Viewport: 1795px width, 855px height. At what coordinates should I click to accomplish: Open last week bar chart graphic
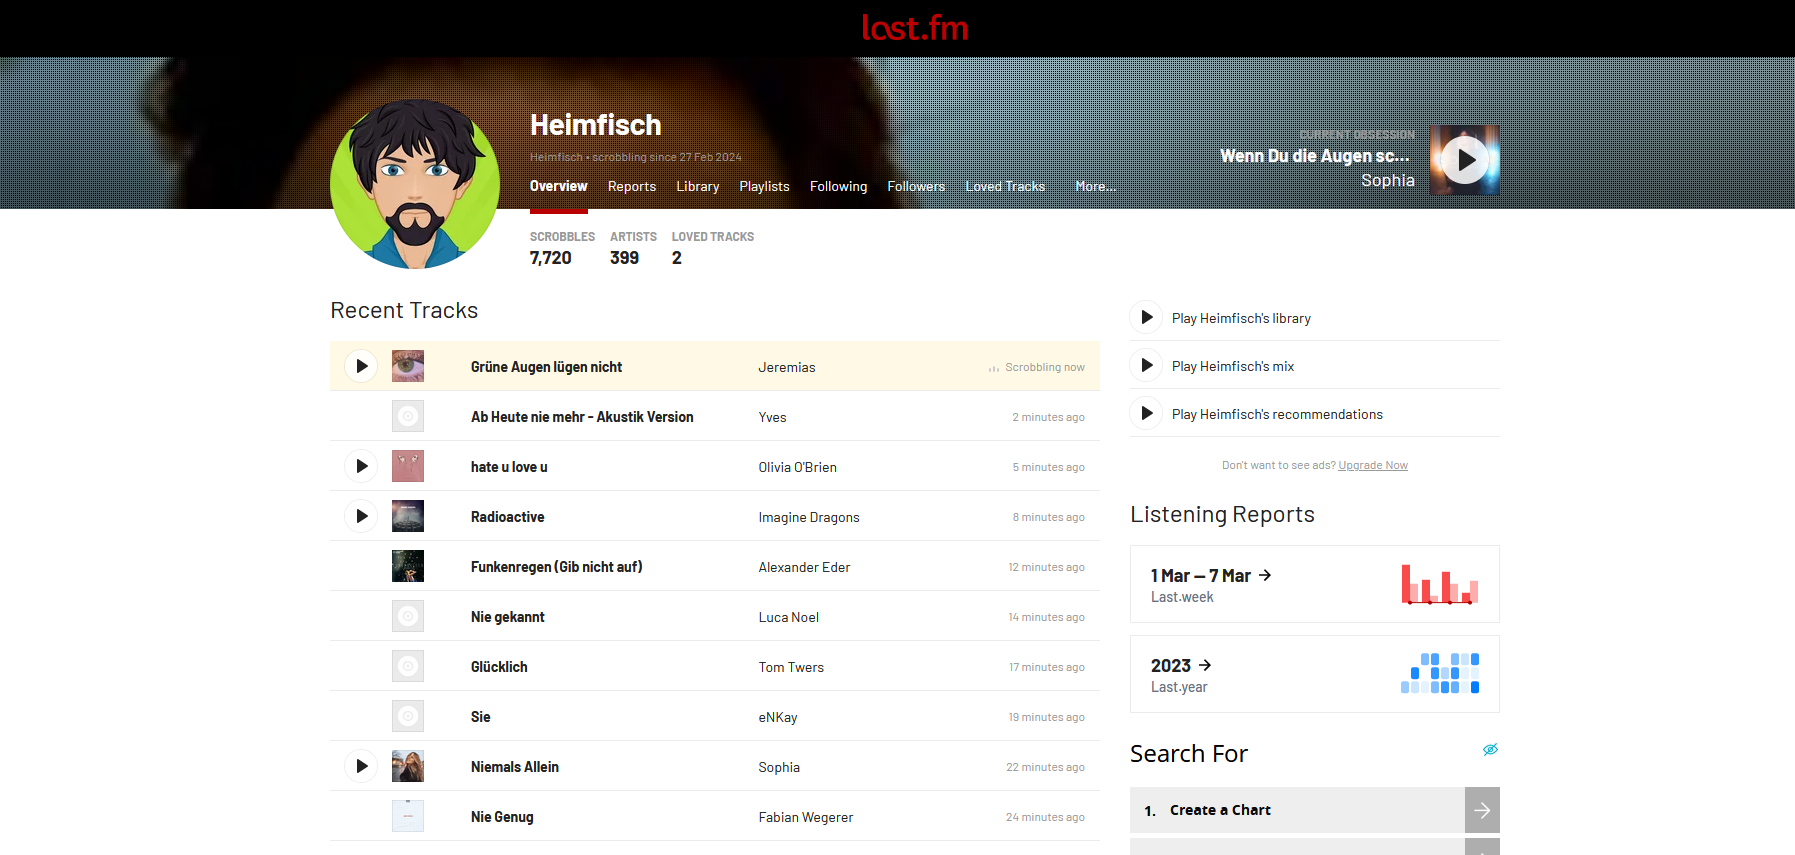click(1440, 584)
